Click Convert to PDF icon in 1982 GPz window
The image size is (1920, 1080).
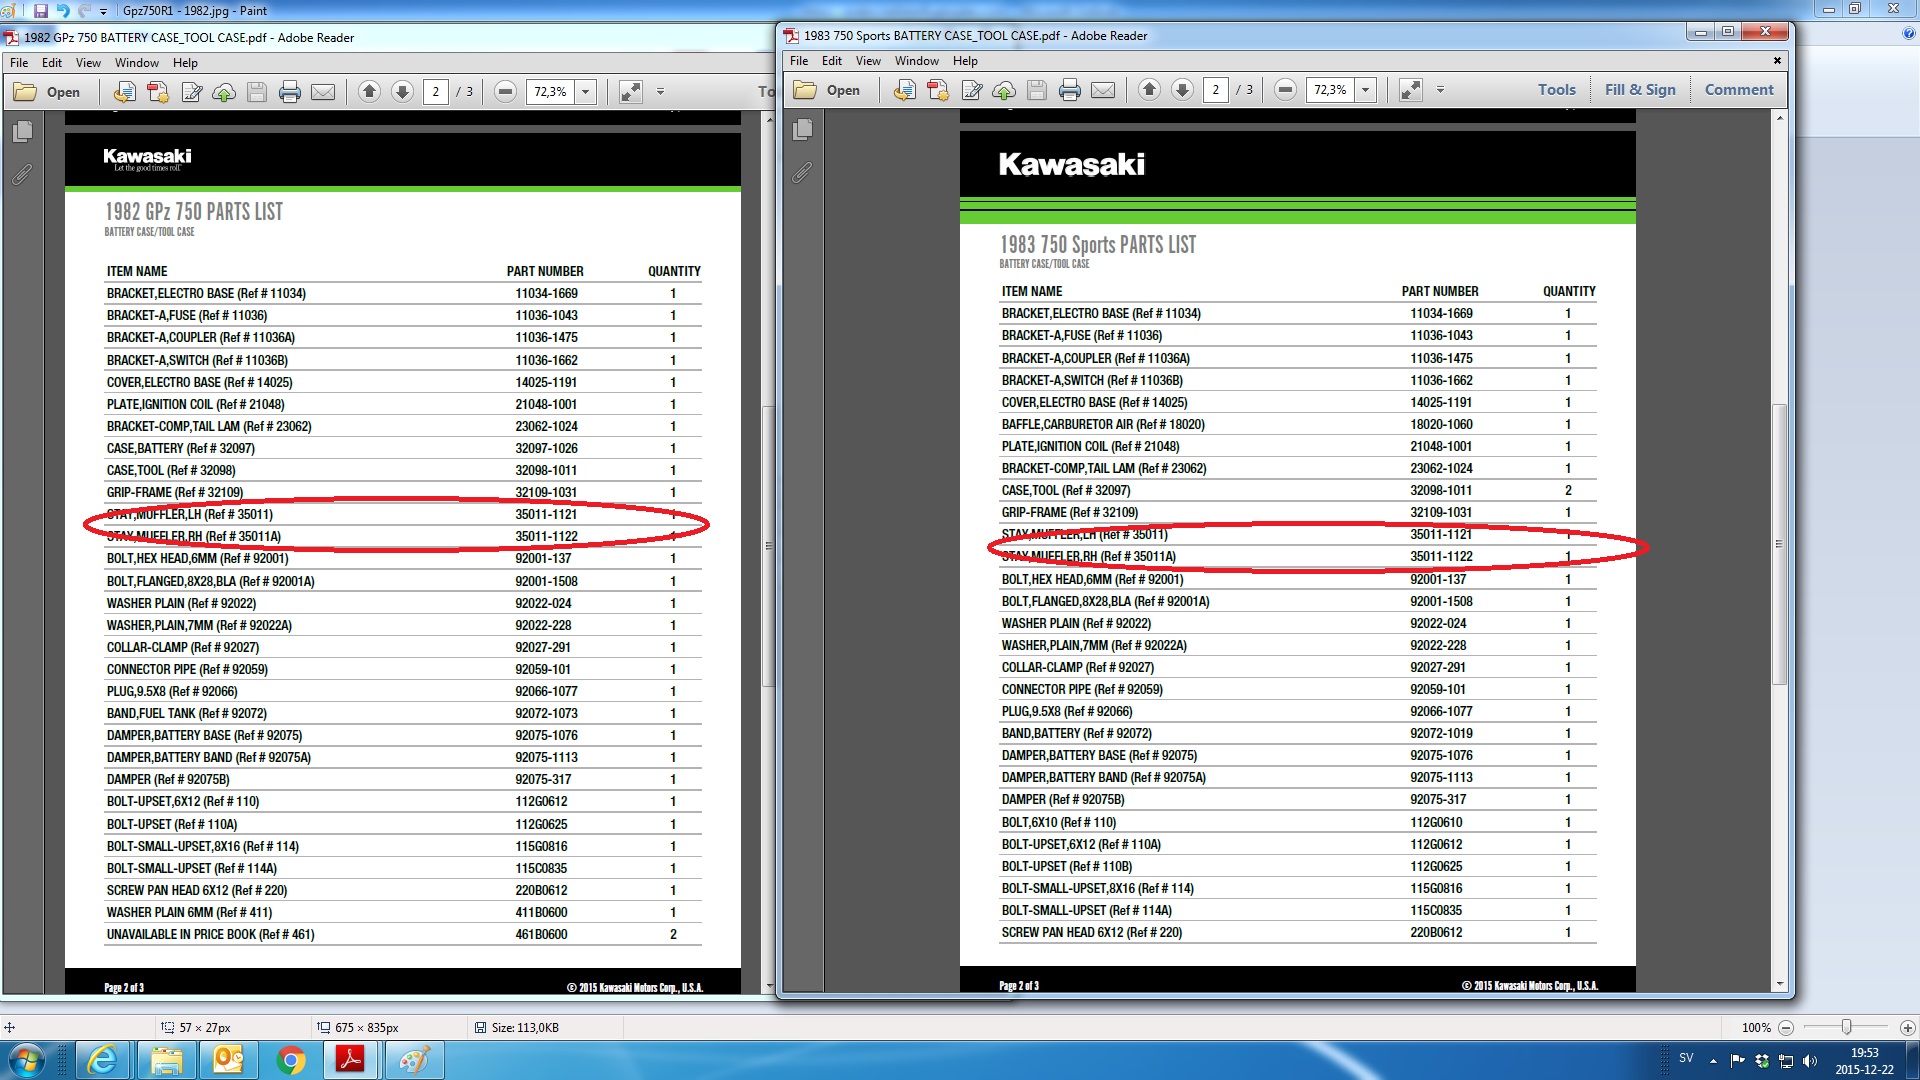click(x=158, y=92)
